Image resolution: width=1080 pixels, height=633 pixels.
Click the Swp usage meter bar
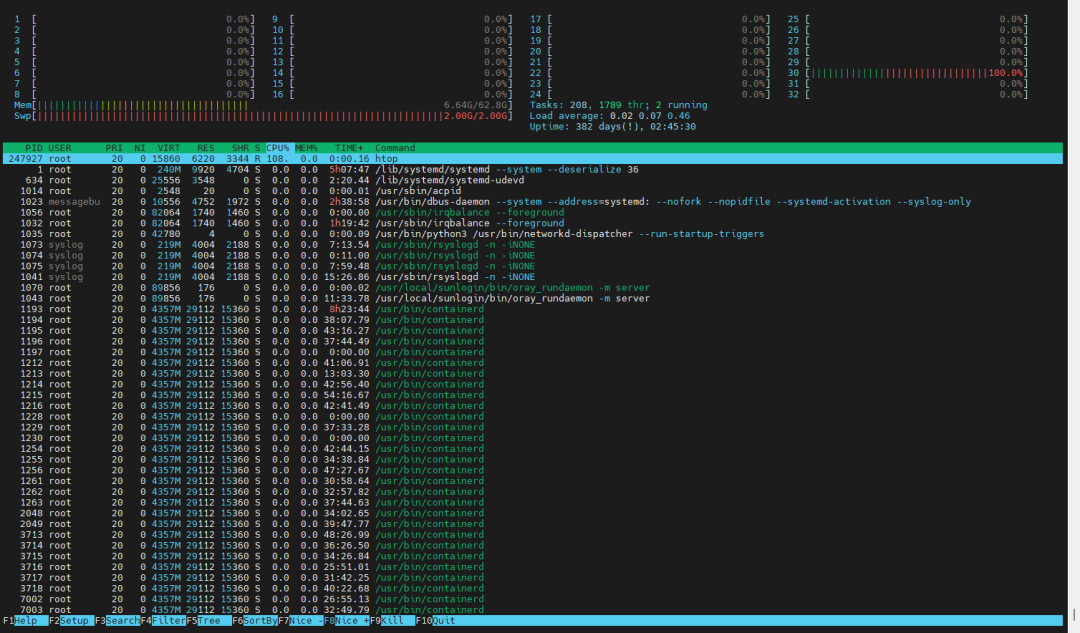(x=264, y=116)
